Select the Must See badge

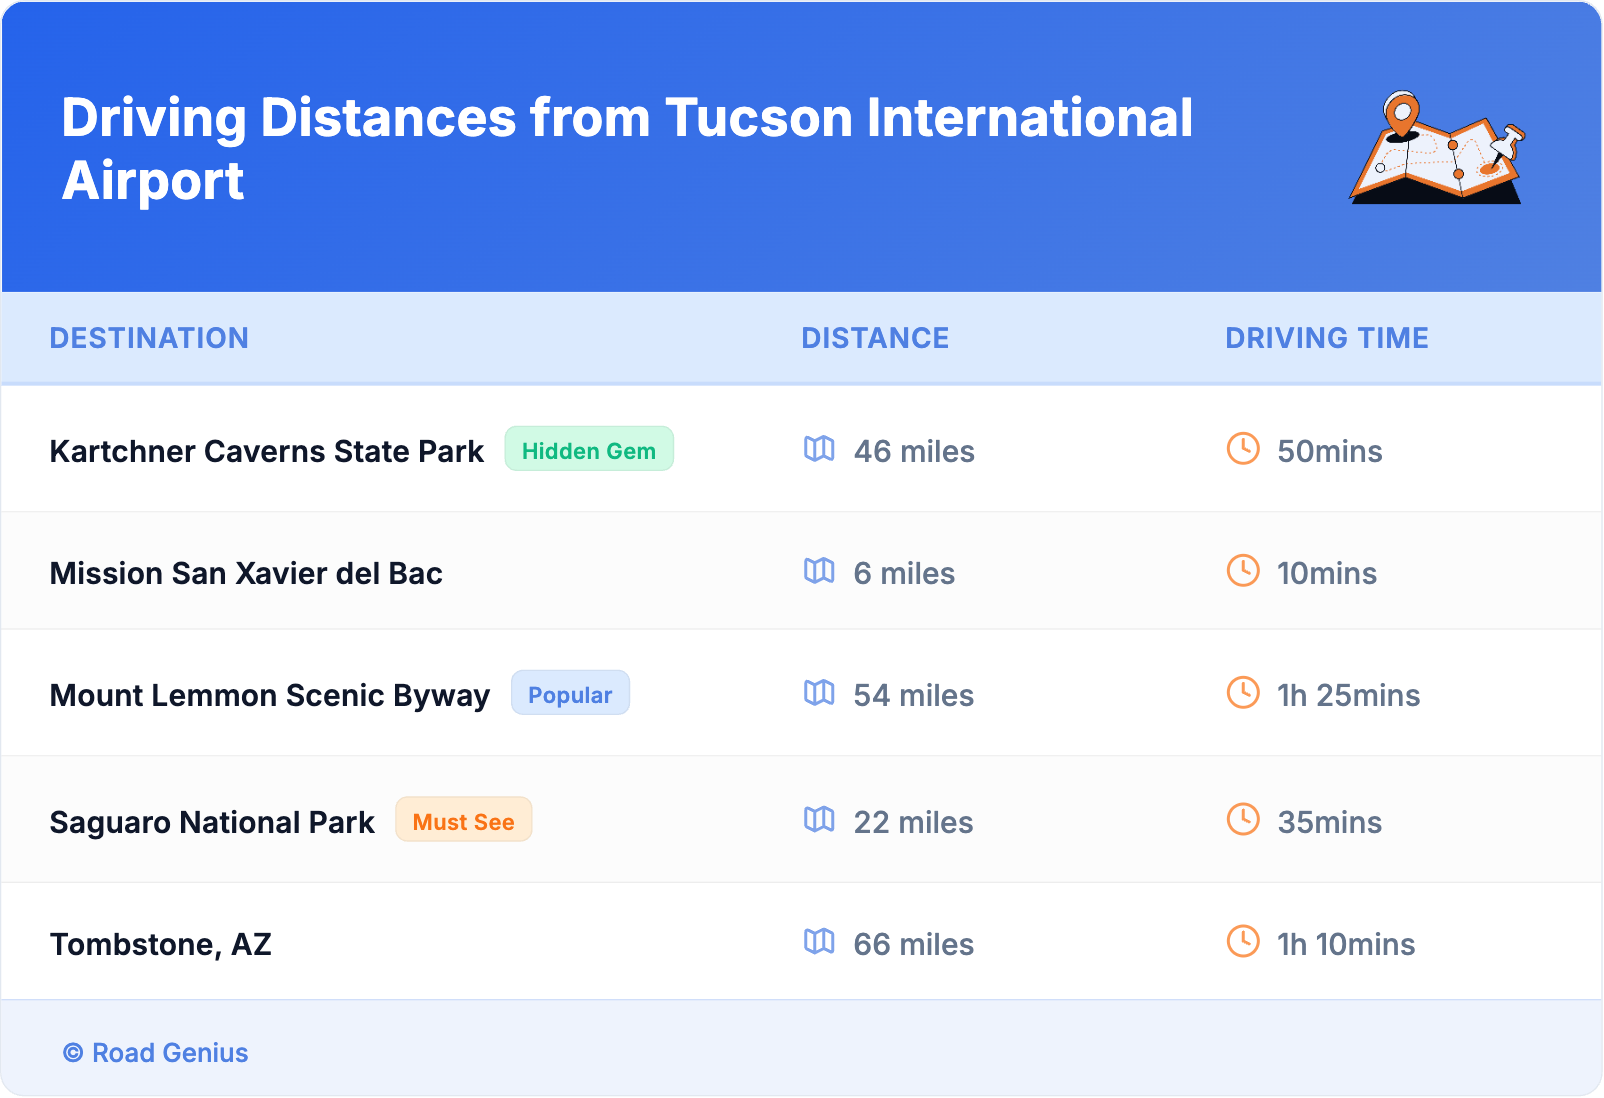(x=463, y=821)
